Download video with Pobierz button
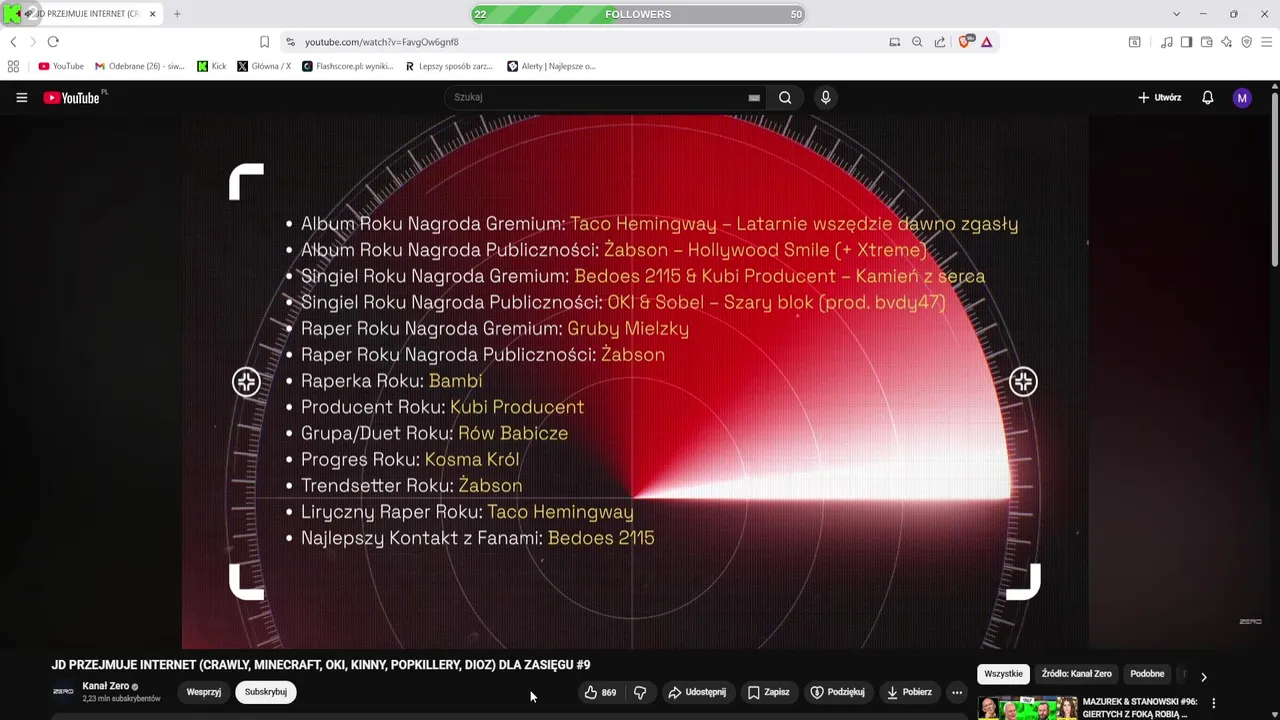The width and height of the screenshot is (1280, 720). (909, 692)
